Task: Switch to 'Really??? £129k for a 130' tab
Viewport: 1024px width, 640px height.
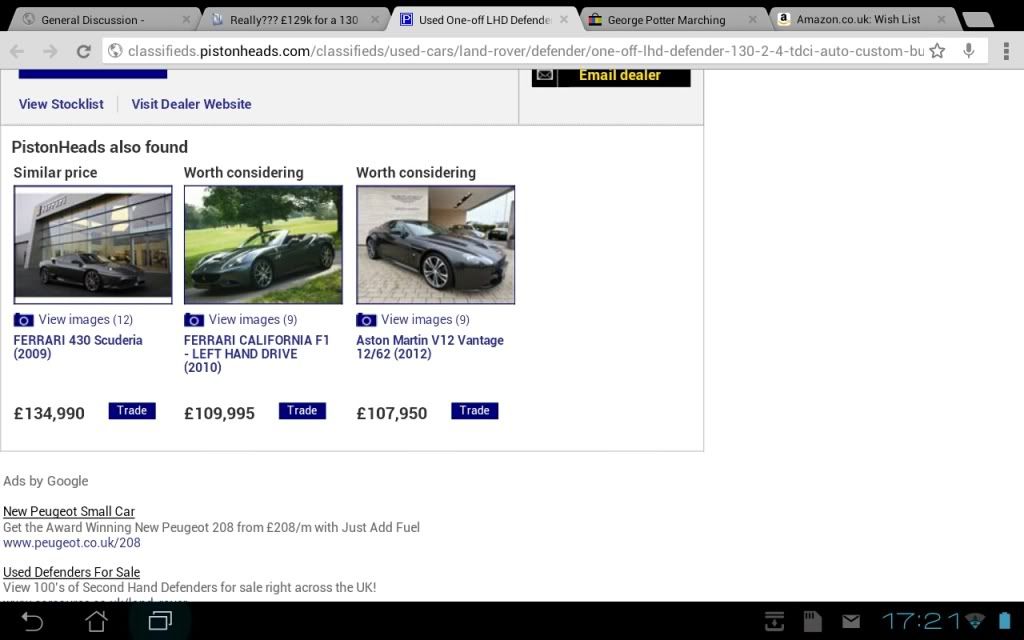Action: click(x=294, y=20)
